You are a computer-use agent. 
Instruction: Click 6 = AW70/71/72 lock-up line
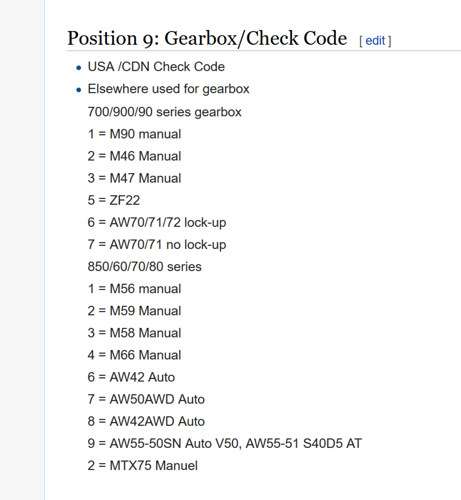click(157, 222)
